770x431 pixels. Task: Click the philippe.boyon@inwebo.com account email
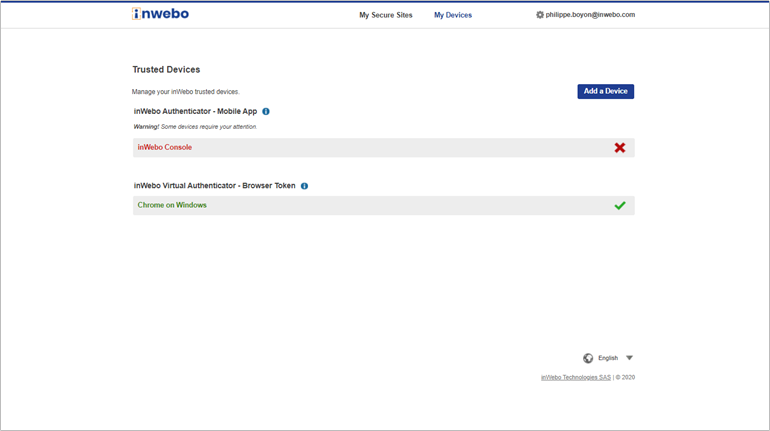590,15
